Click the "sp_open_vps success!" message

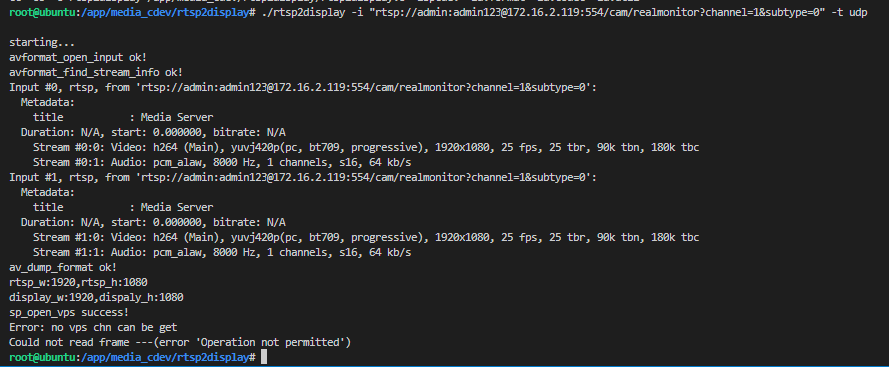tap(69, 312)
